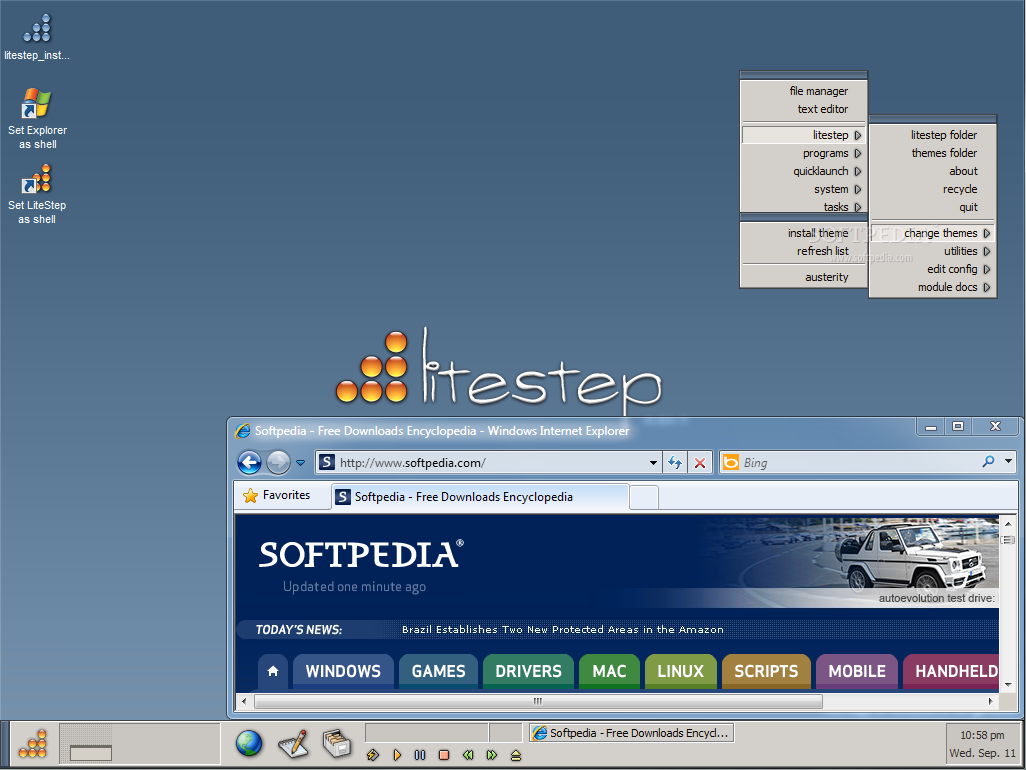Click install theme menu entry
1026x770 pixels.
tap(804, 233)
